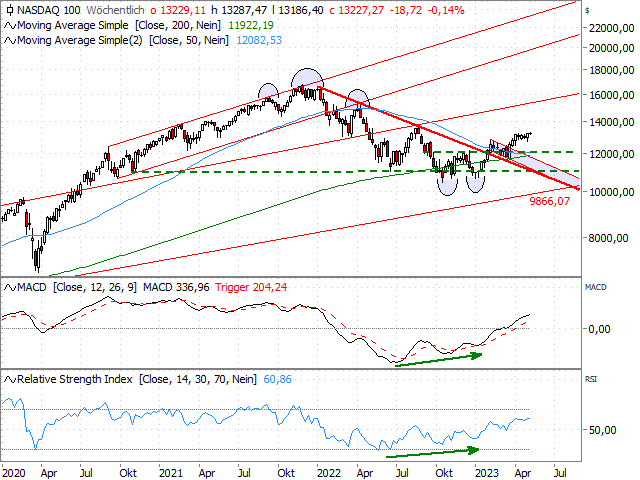
Task: Click the 2022 label on time axis
Action: (329, 473)
